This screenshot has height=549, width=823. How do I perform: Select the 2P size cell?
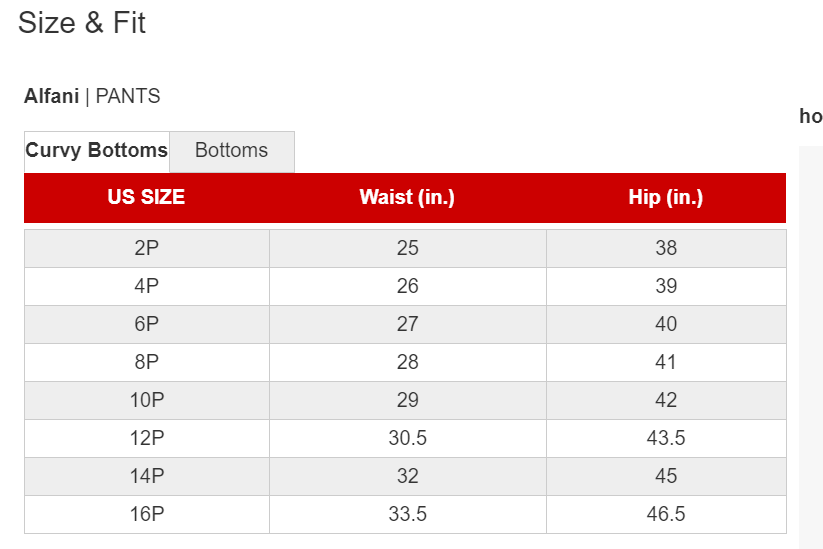point(146,248)
